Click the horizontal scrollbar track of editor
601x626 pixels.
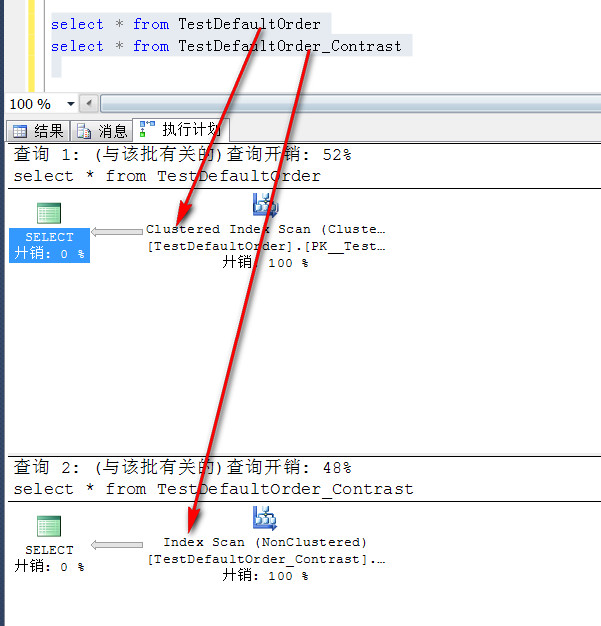[x=351, y=104]
